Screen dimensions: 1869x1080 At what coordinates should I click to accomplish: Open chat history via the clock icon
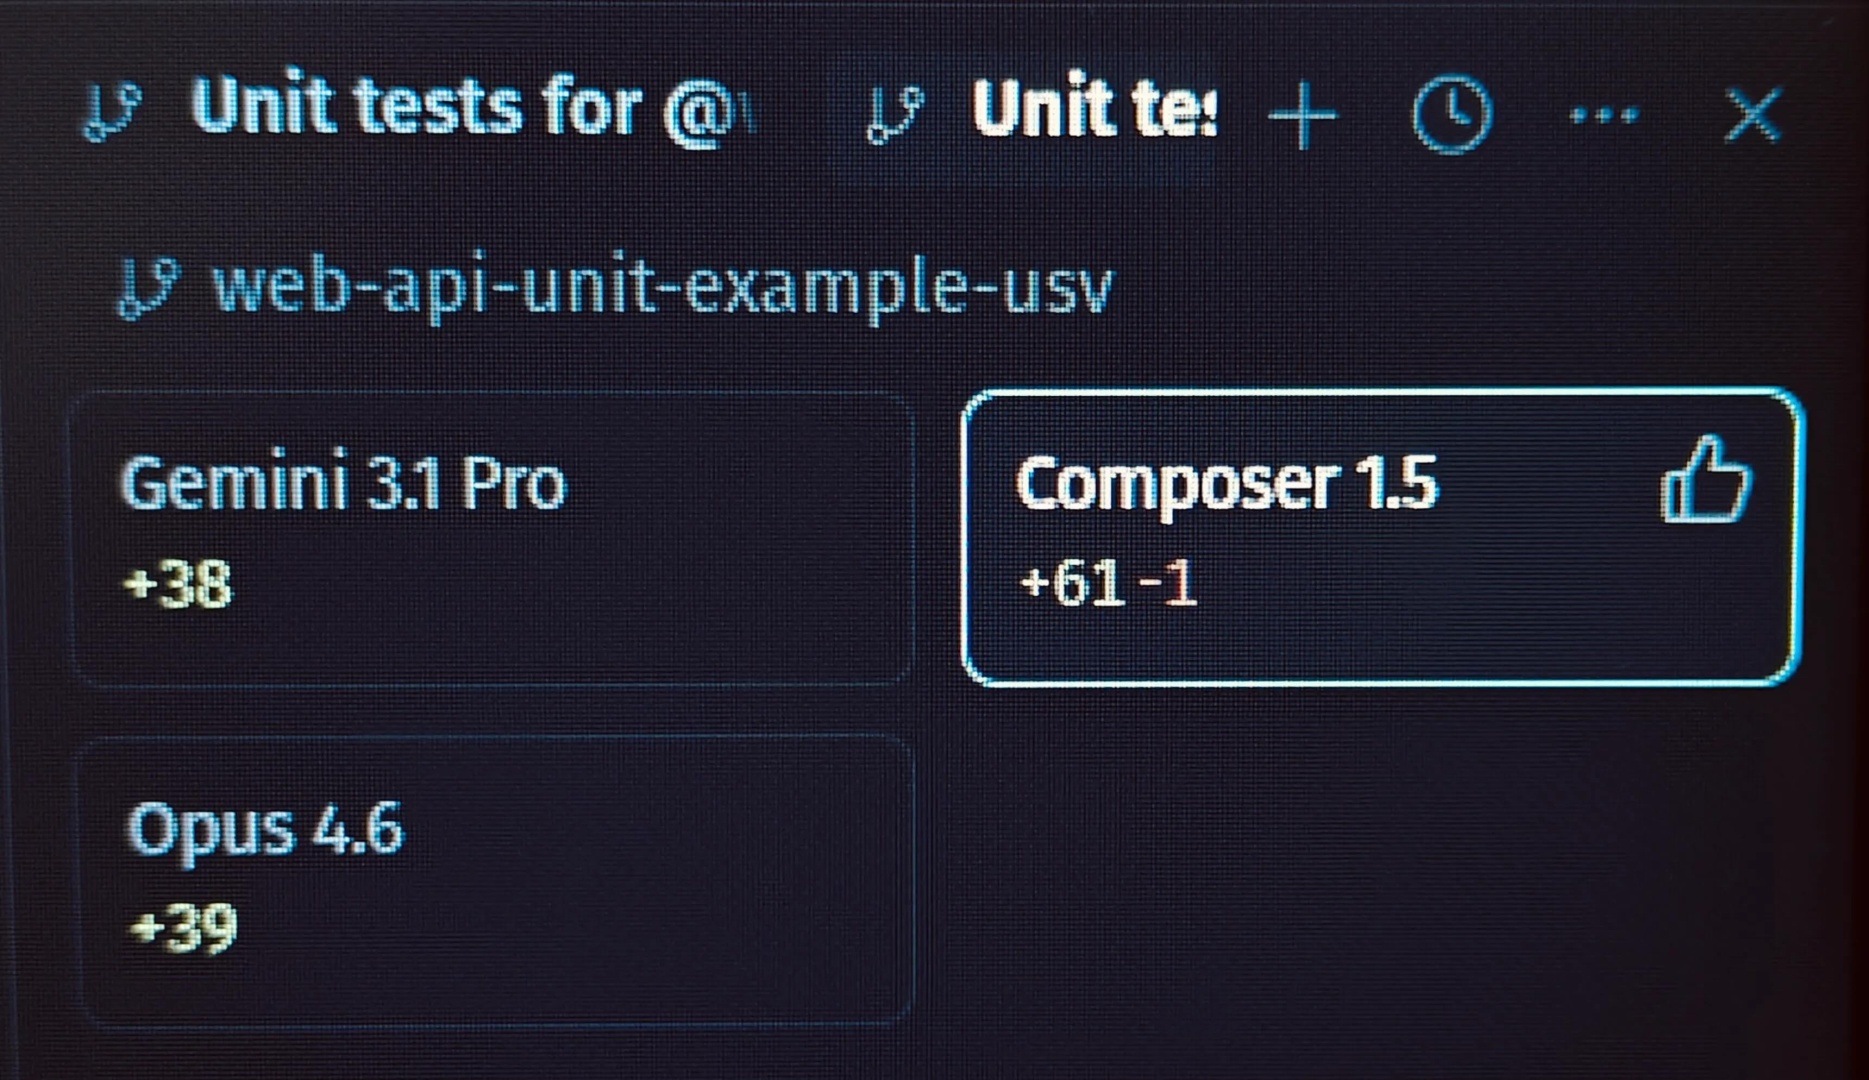[1452, 115]
